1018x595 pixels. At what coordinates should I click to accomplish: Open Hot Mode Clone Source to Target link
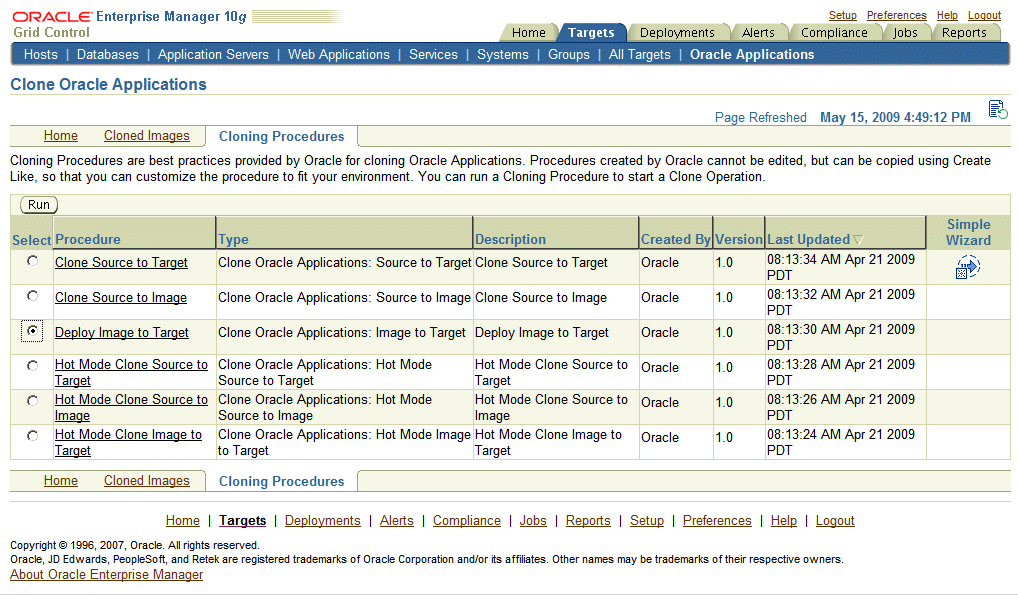tap(131, 372)
